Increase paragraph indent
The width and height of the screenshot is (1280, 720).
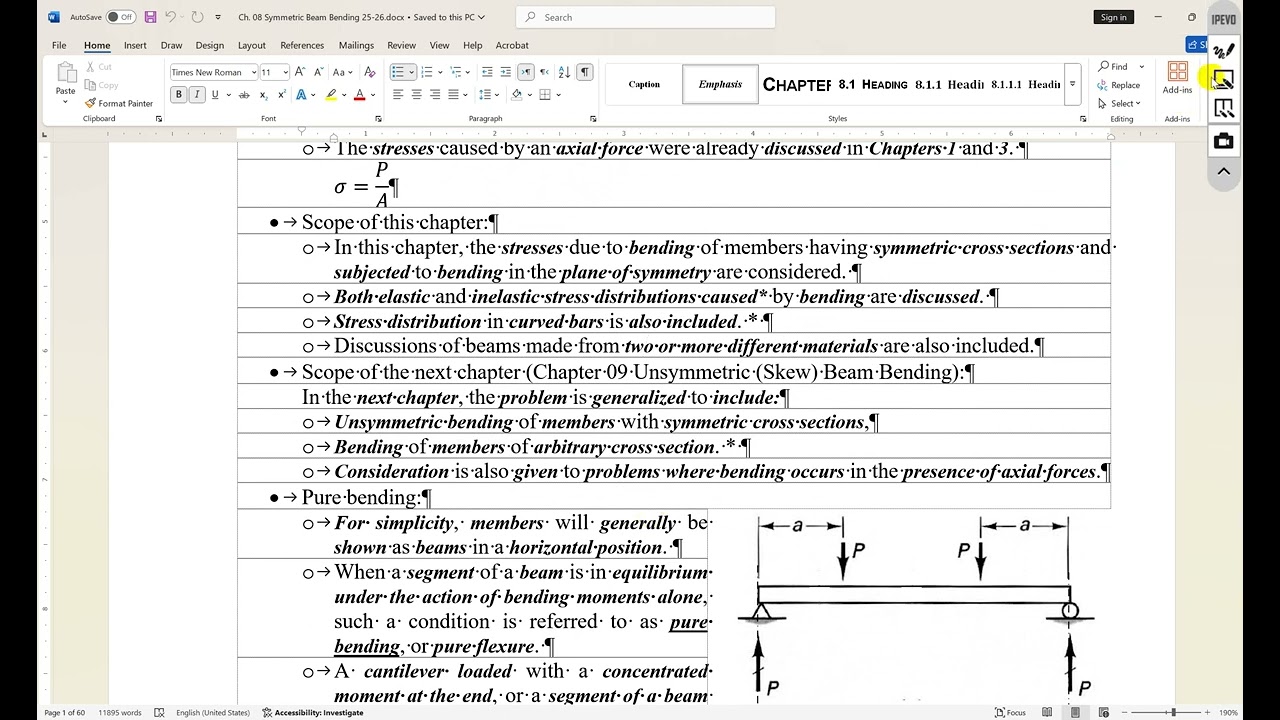[x=505, y=72]
